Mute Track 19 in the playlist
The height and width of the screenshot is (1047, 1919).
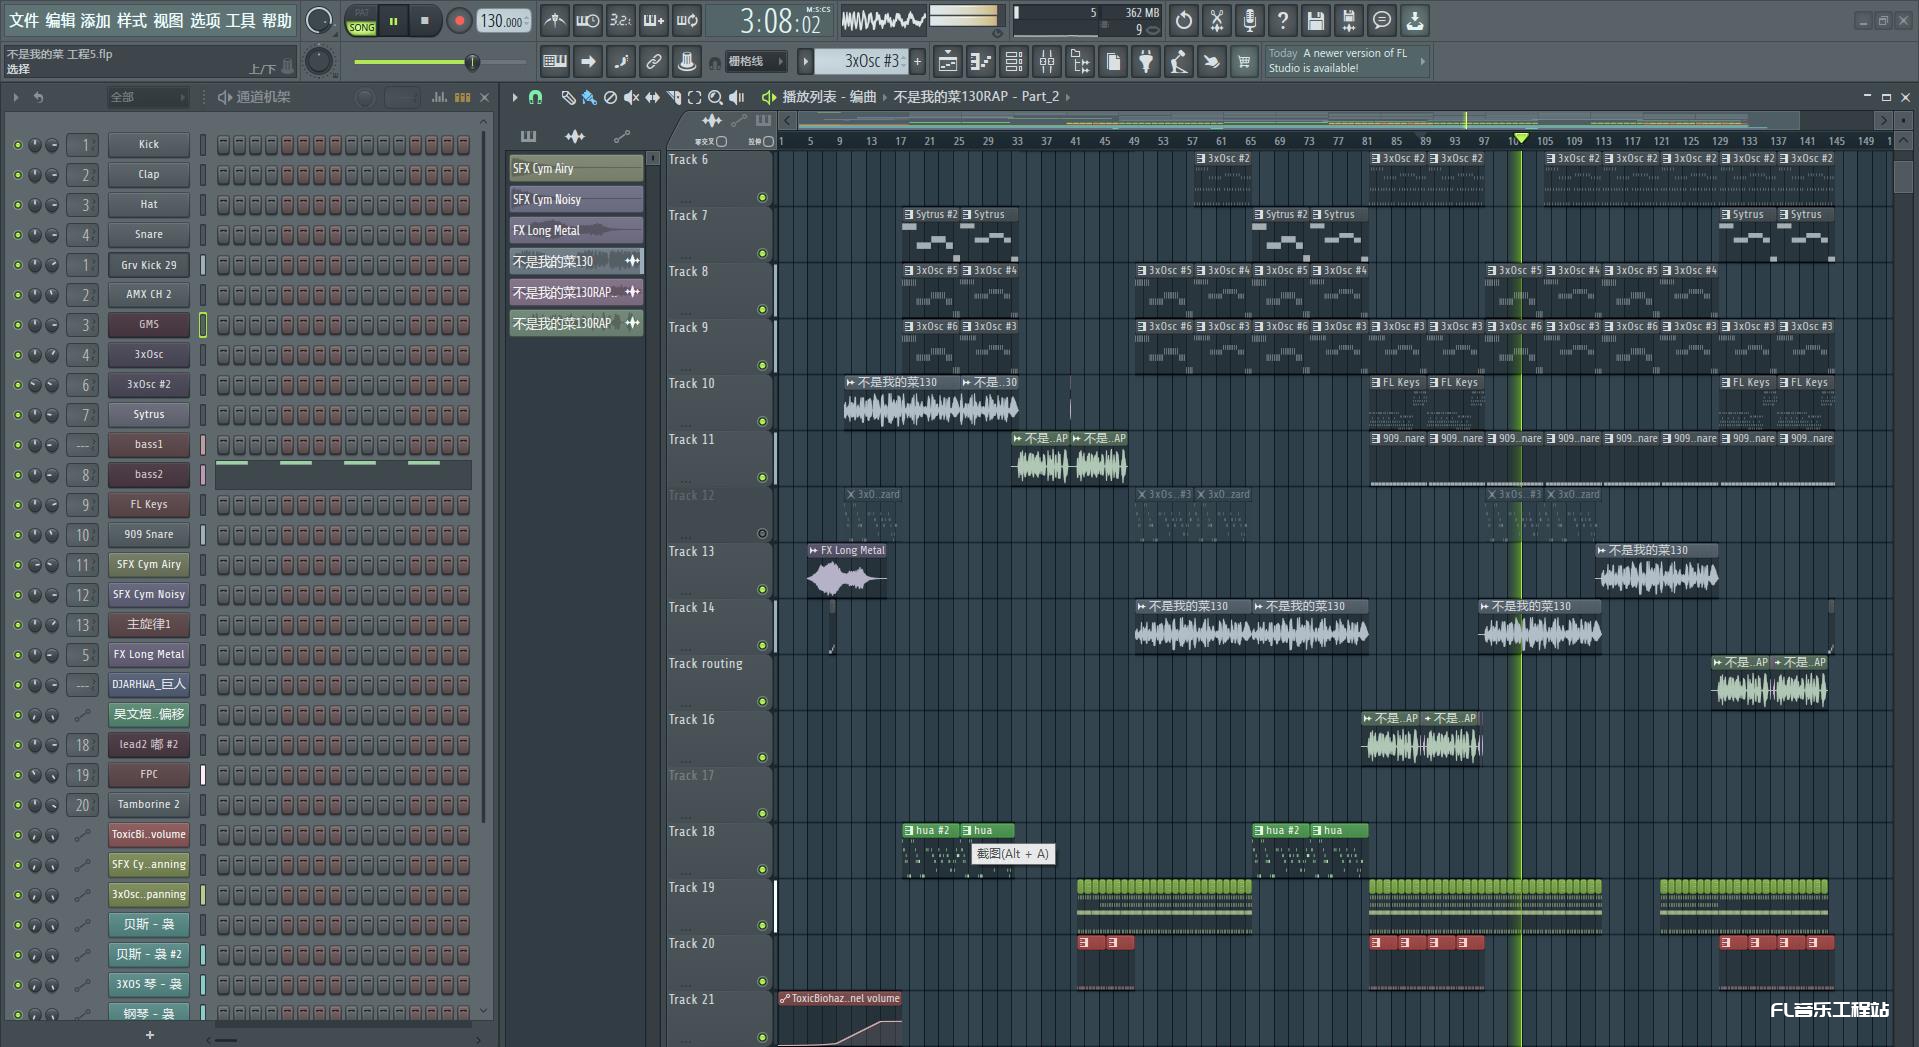[762, 925]
